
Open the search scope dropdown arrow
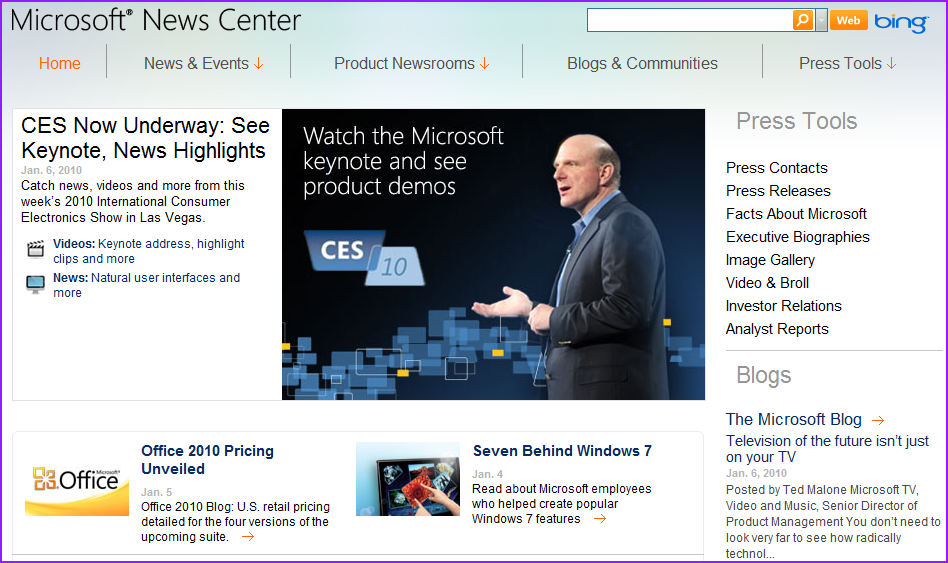point(822,20)
